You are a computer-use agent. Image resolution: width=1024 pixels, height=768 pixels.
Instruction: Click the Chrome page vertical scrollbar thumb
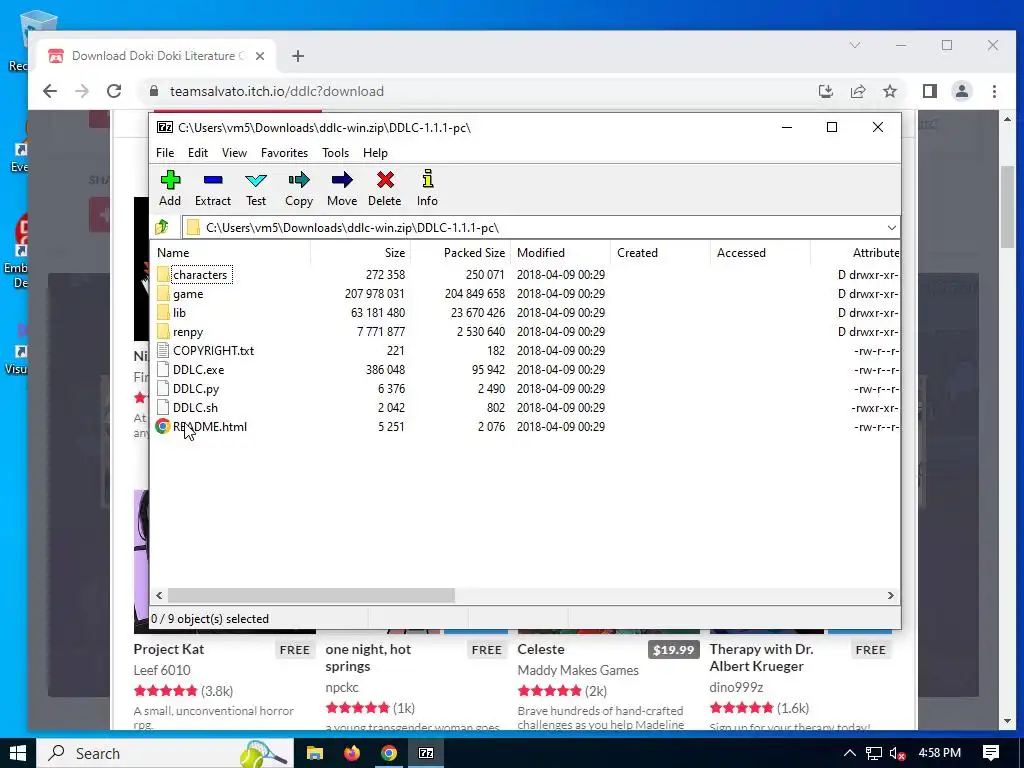tap(1008, 206)
